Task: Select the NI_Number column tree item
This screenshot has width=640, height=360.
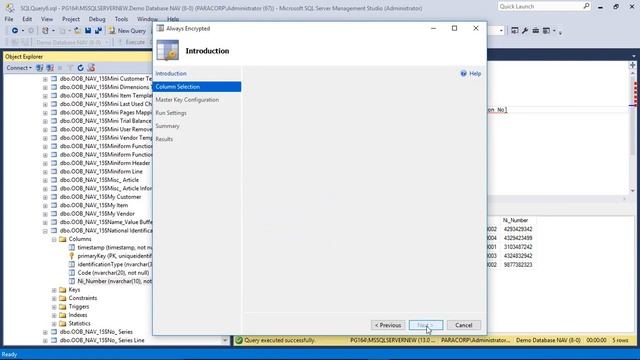Action: point(114,281)
